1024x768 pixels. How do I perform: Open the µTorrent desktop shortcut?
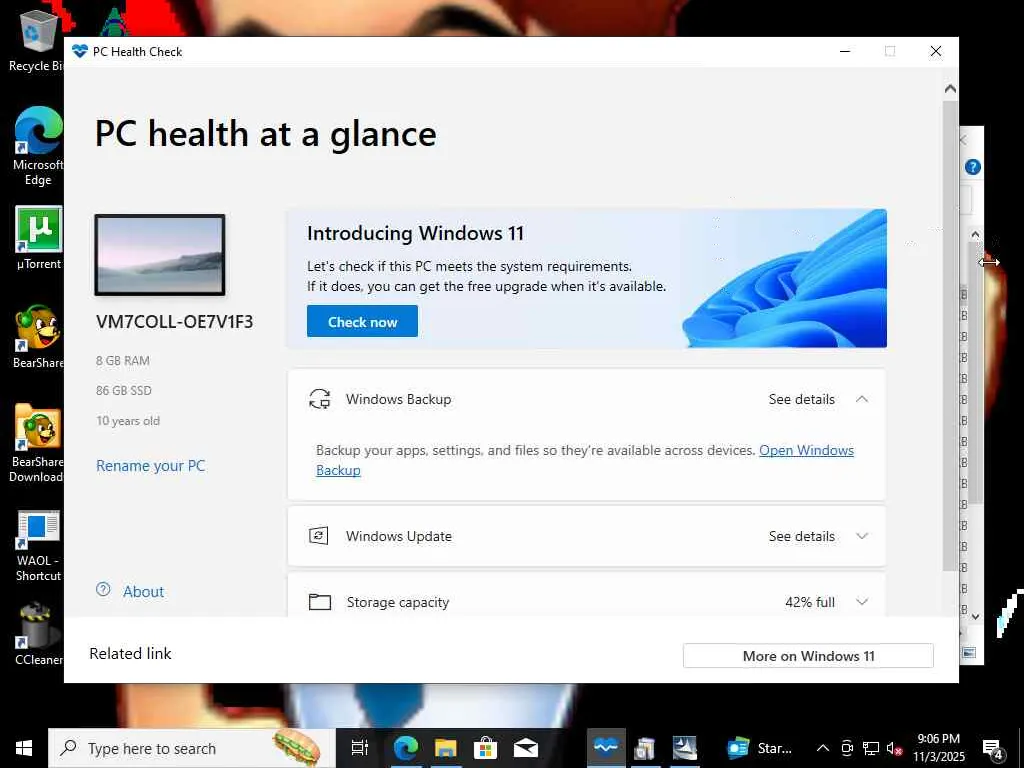38,238
